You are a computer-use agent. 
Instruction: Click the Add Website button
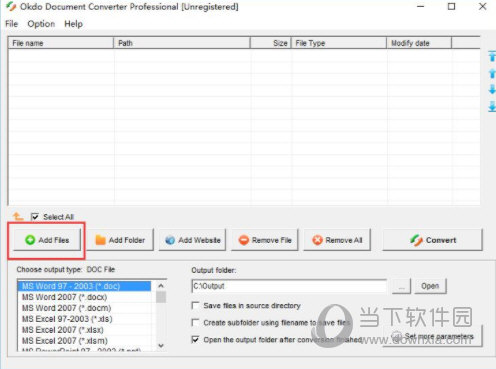[192, 240]
